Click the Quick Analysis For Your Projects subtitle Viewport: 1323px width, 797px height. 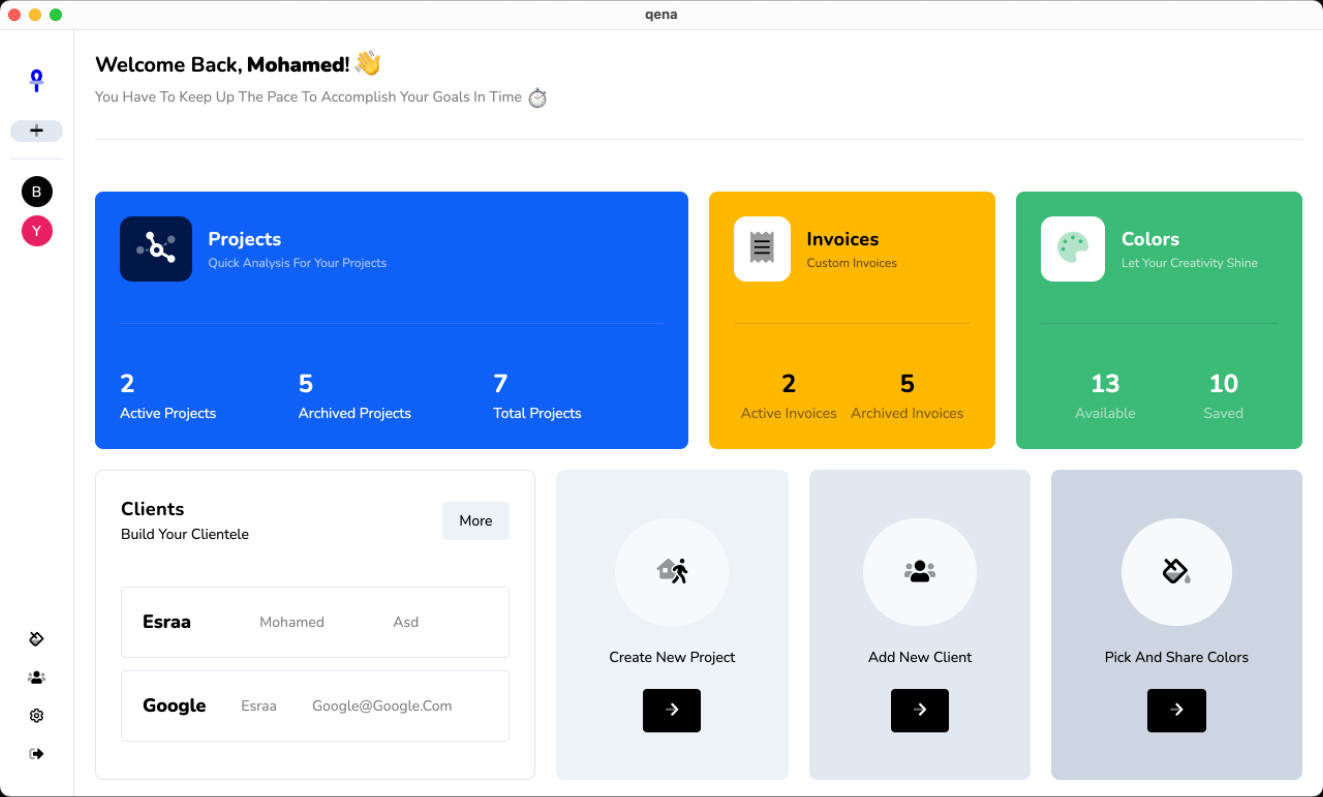297,263
